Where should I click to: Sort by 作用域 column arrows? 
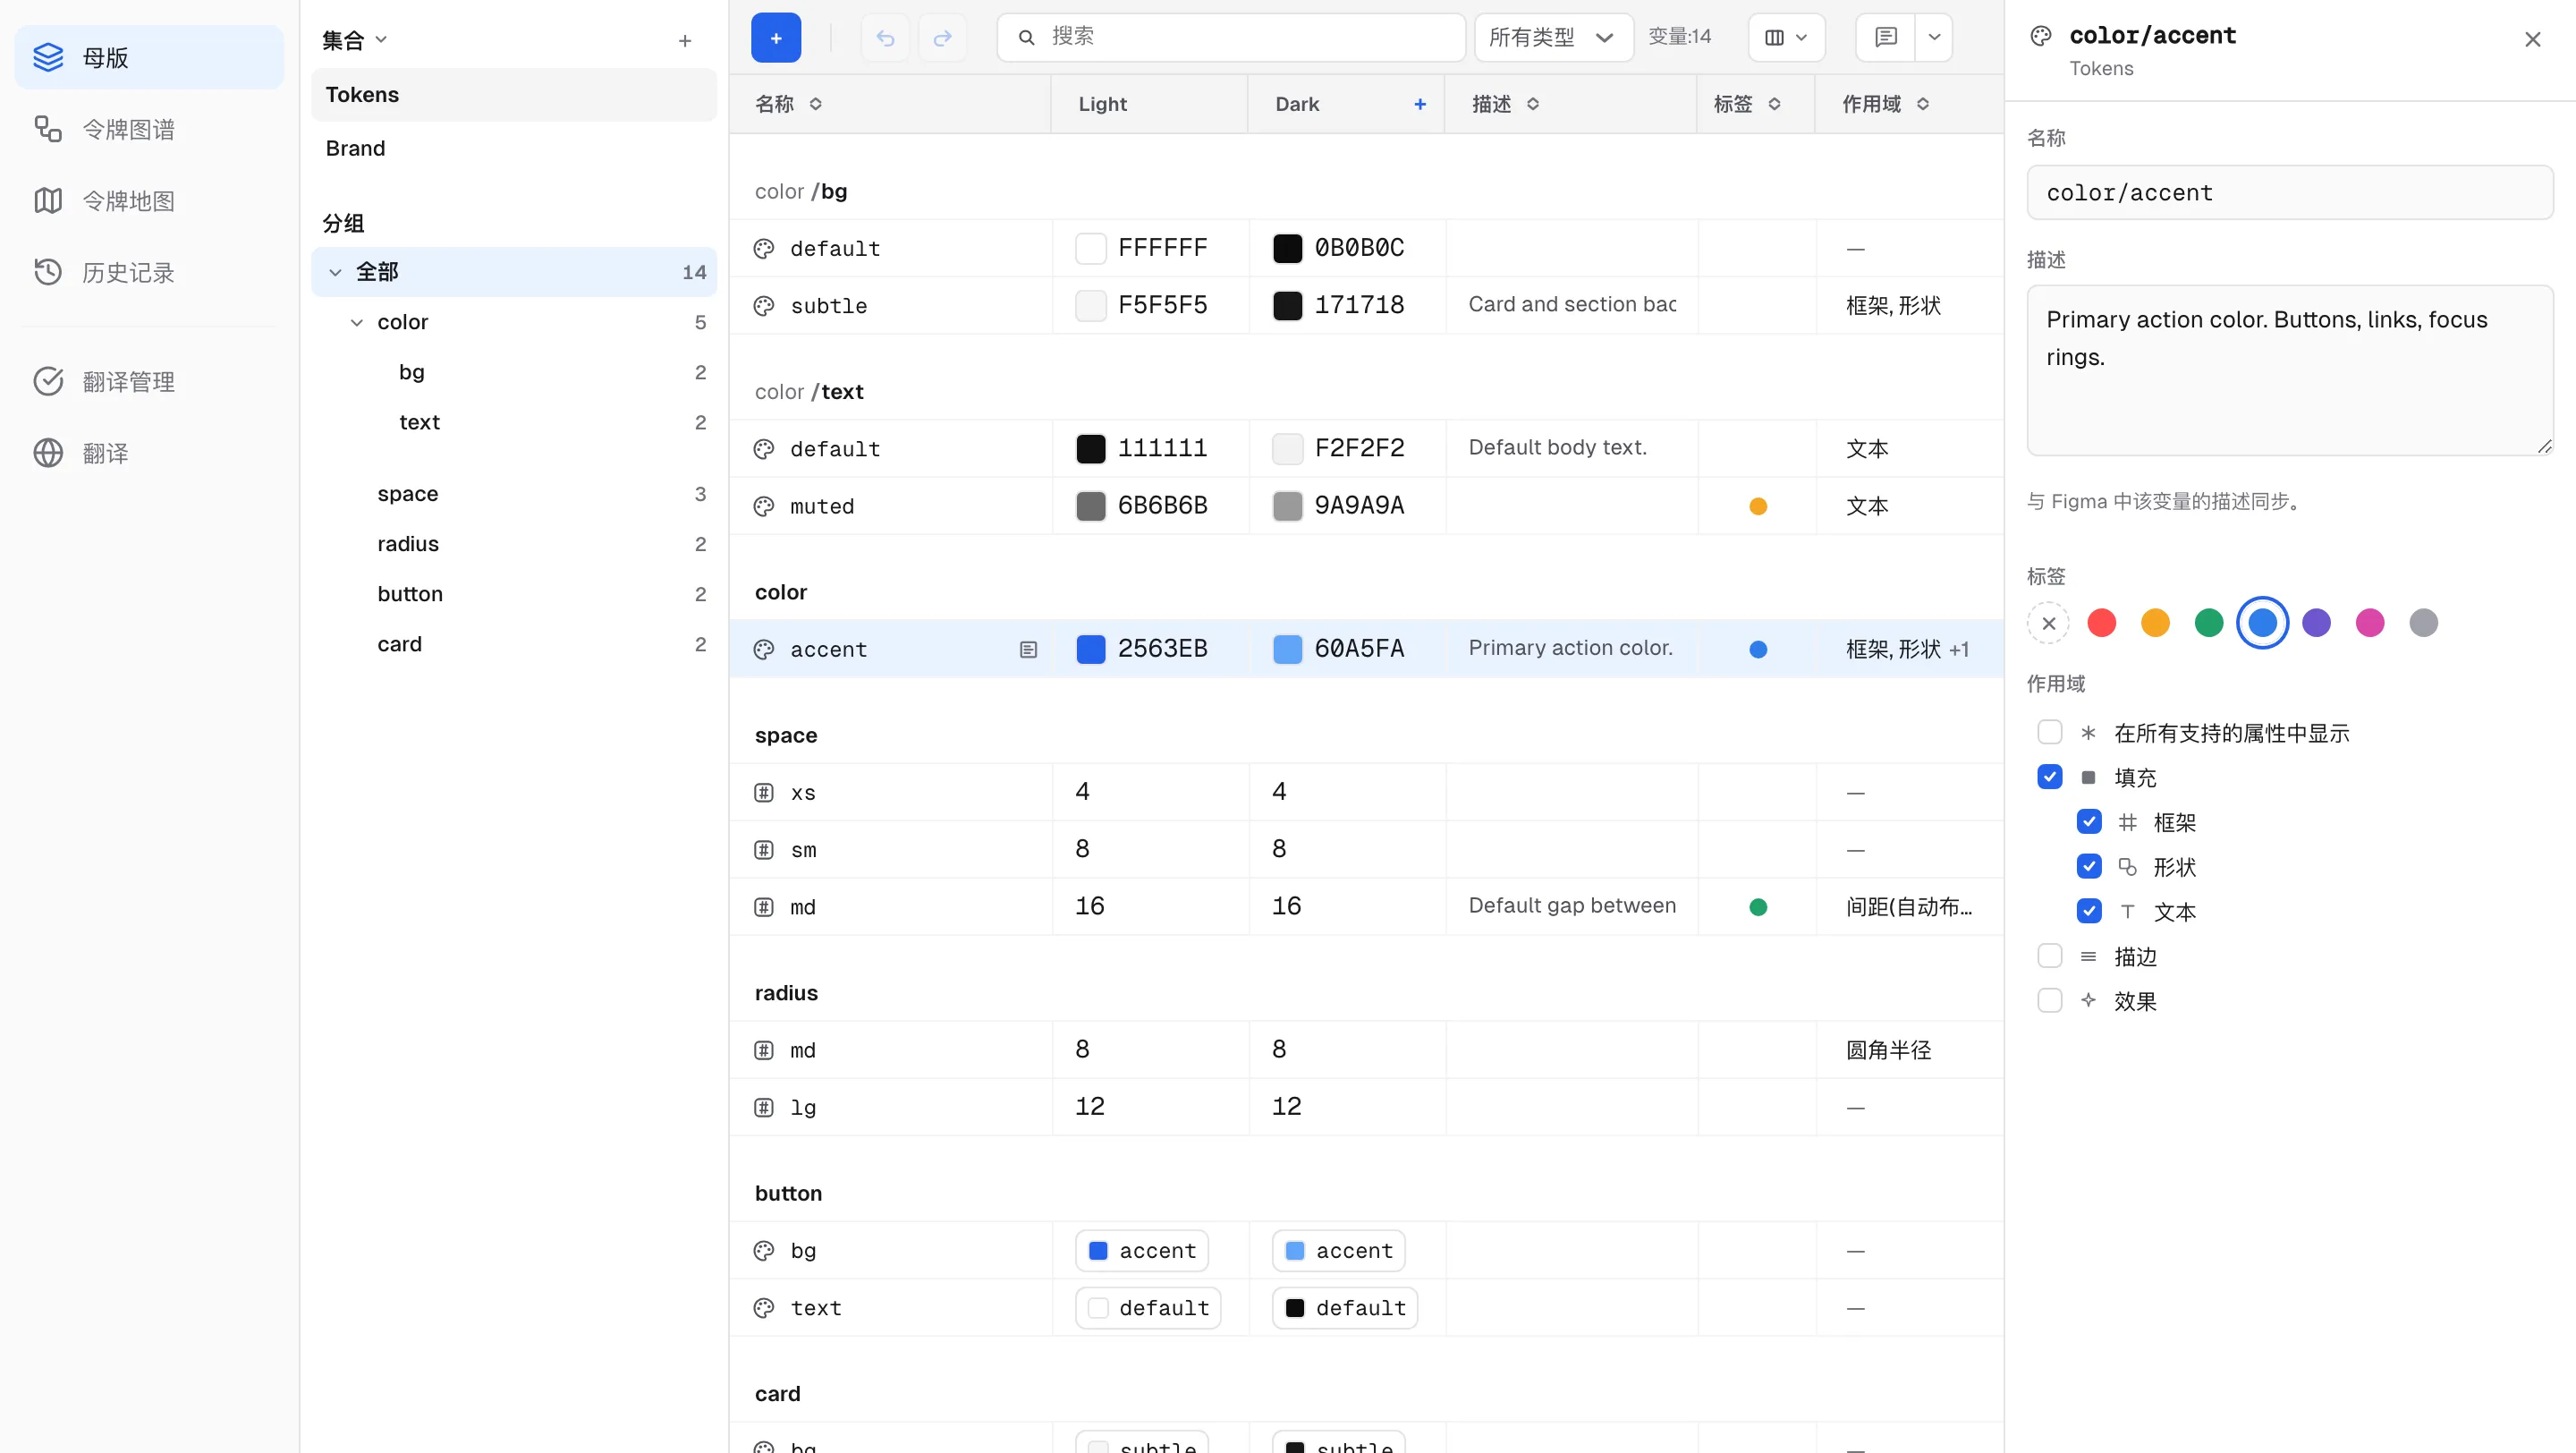coord(1923,104)
